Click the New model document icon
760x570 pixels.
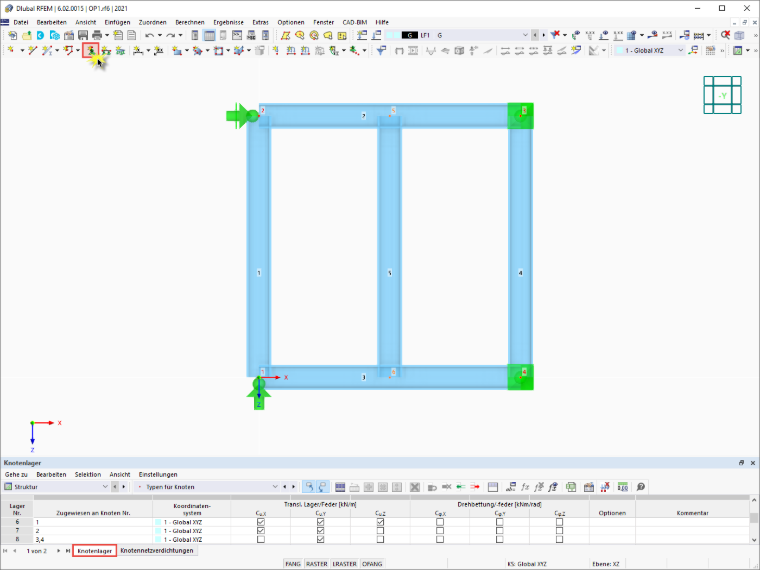tap(13, 35)
